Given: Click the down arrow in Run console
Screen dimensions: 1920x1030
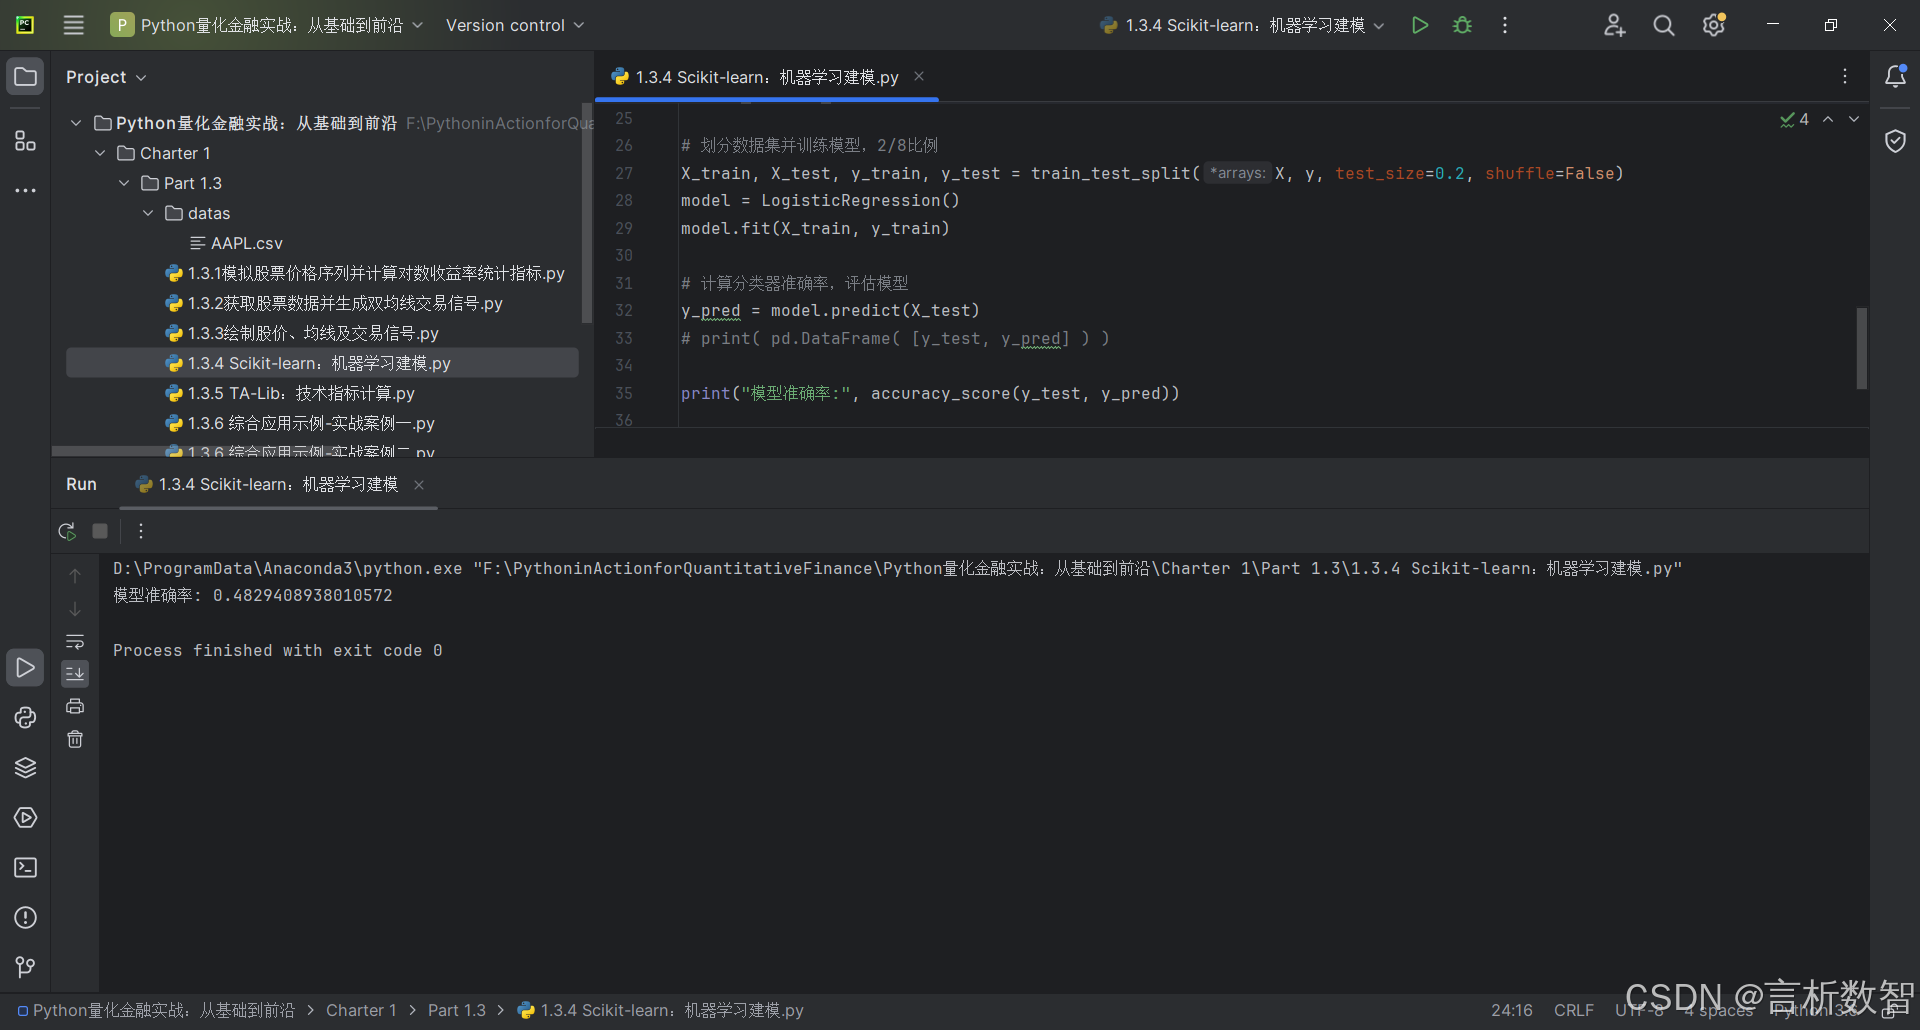Looking at the screenshot, I should [x=75, y=609].
